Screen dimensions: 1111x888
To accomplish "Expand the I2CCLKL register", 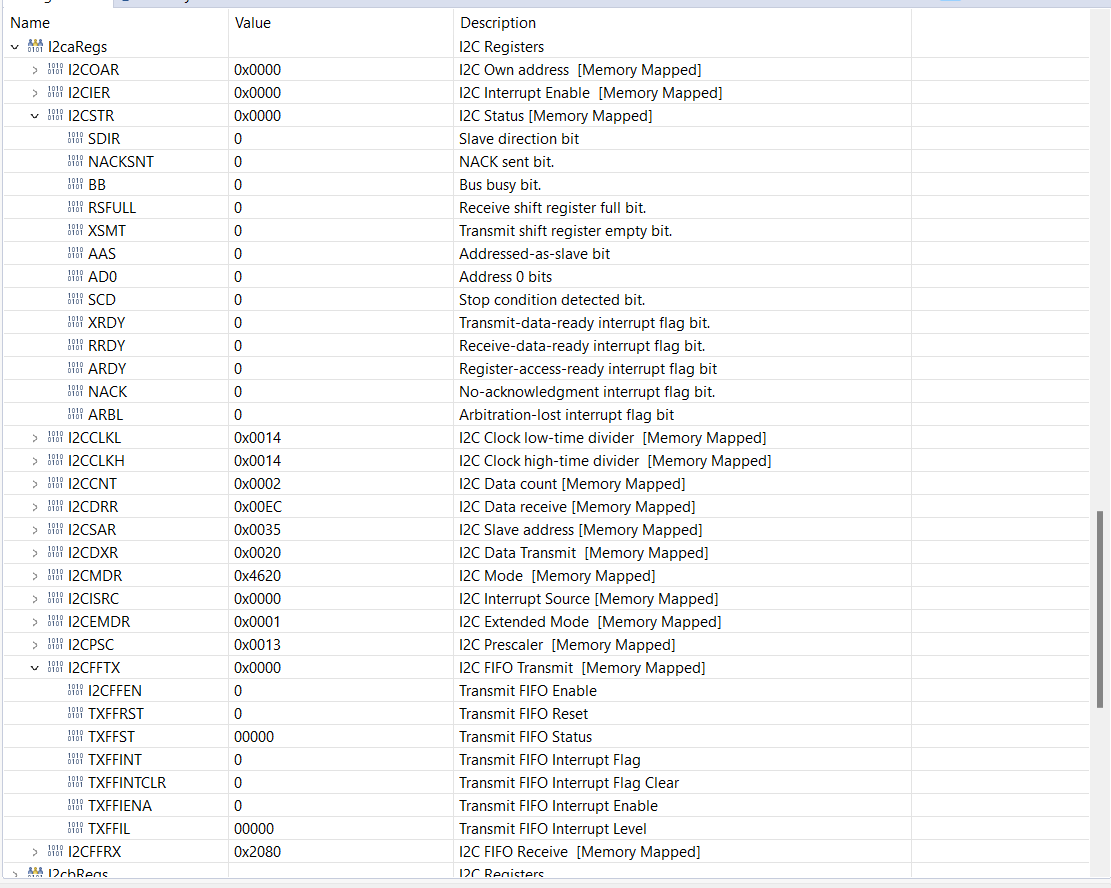I will click(35, 438).
